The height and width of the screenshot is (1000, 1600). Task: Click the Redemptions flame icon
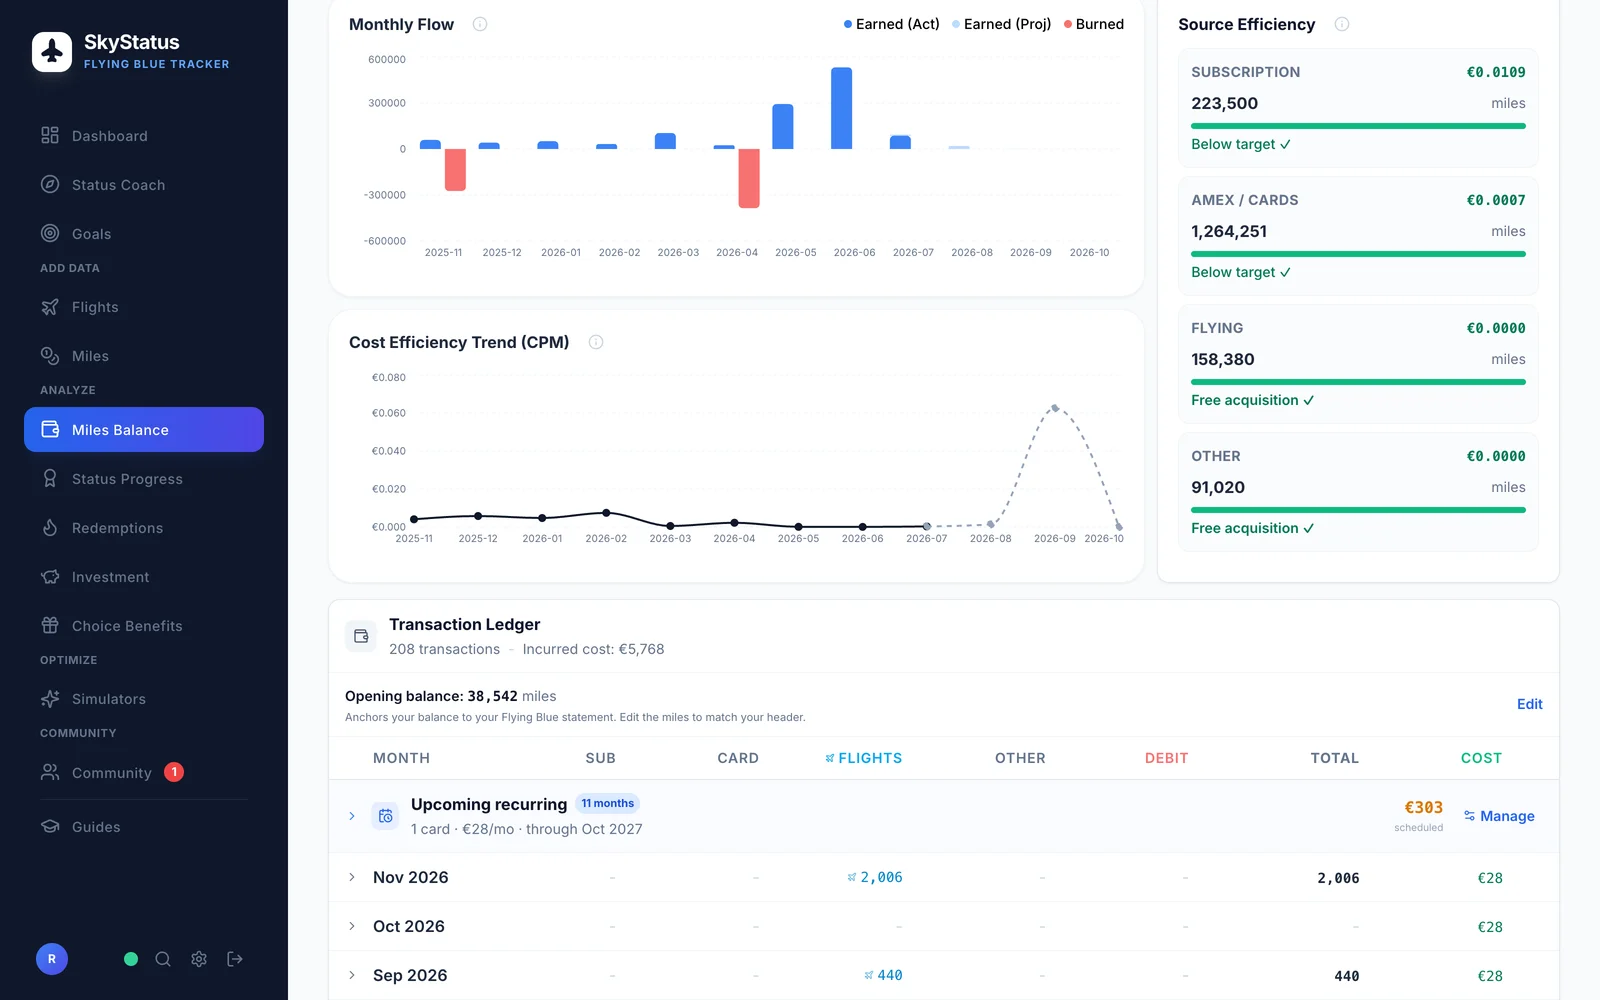click(50, 528)
